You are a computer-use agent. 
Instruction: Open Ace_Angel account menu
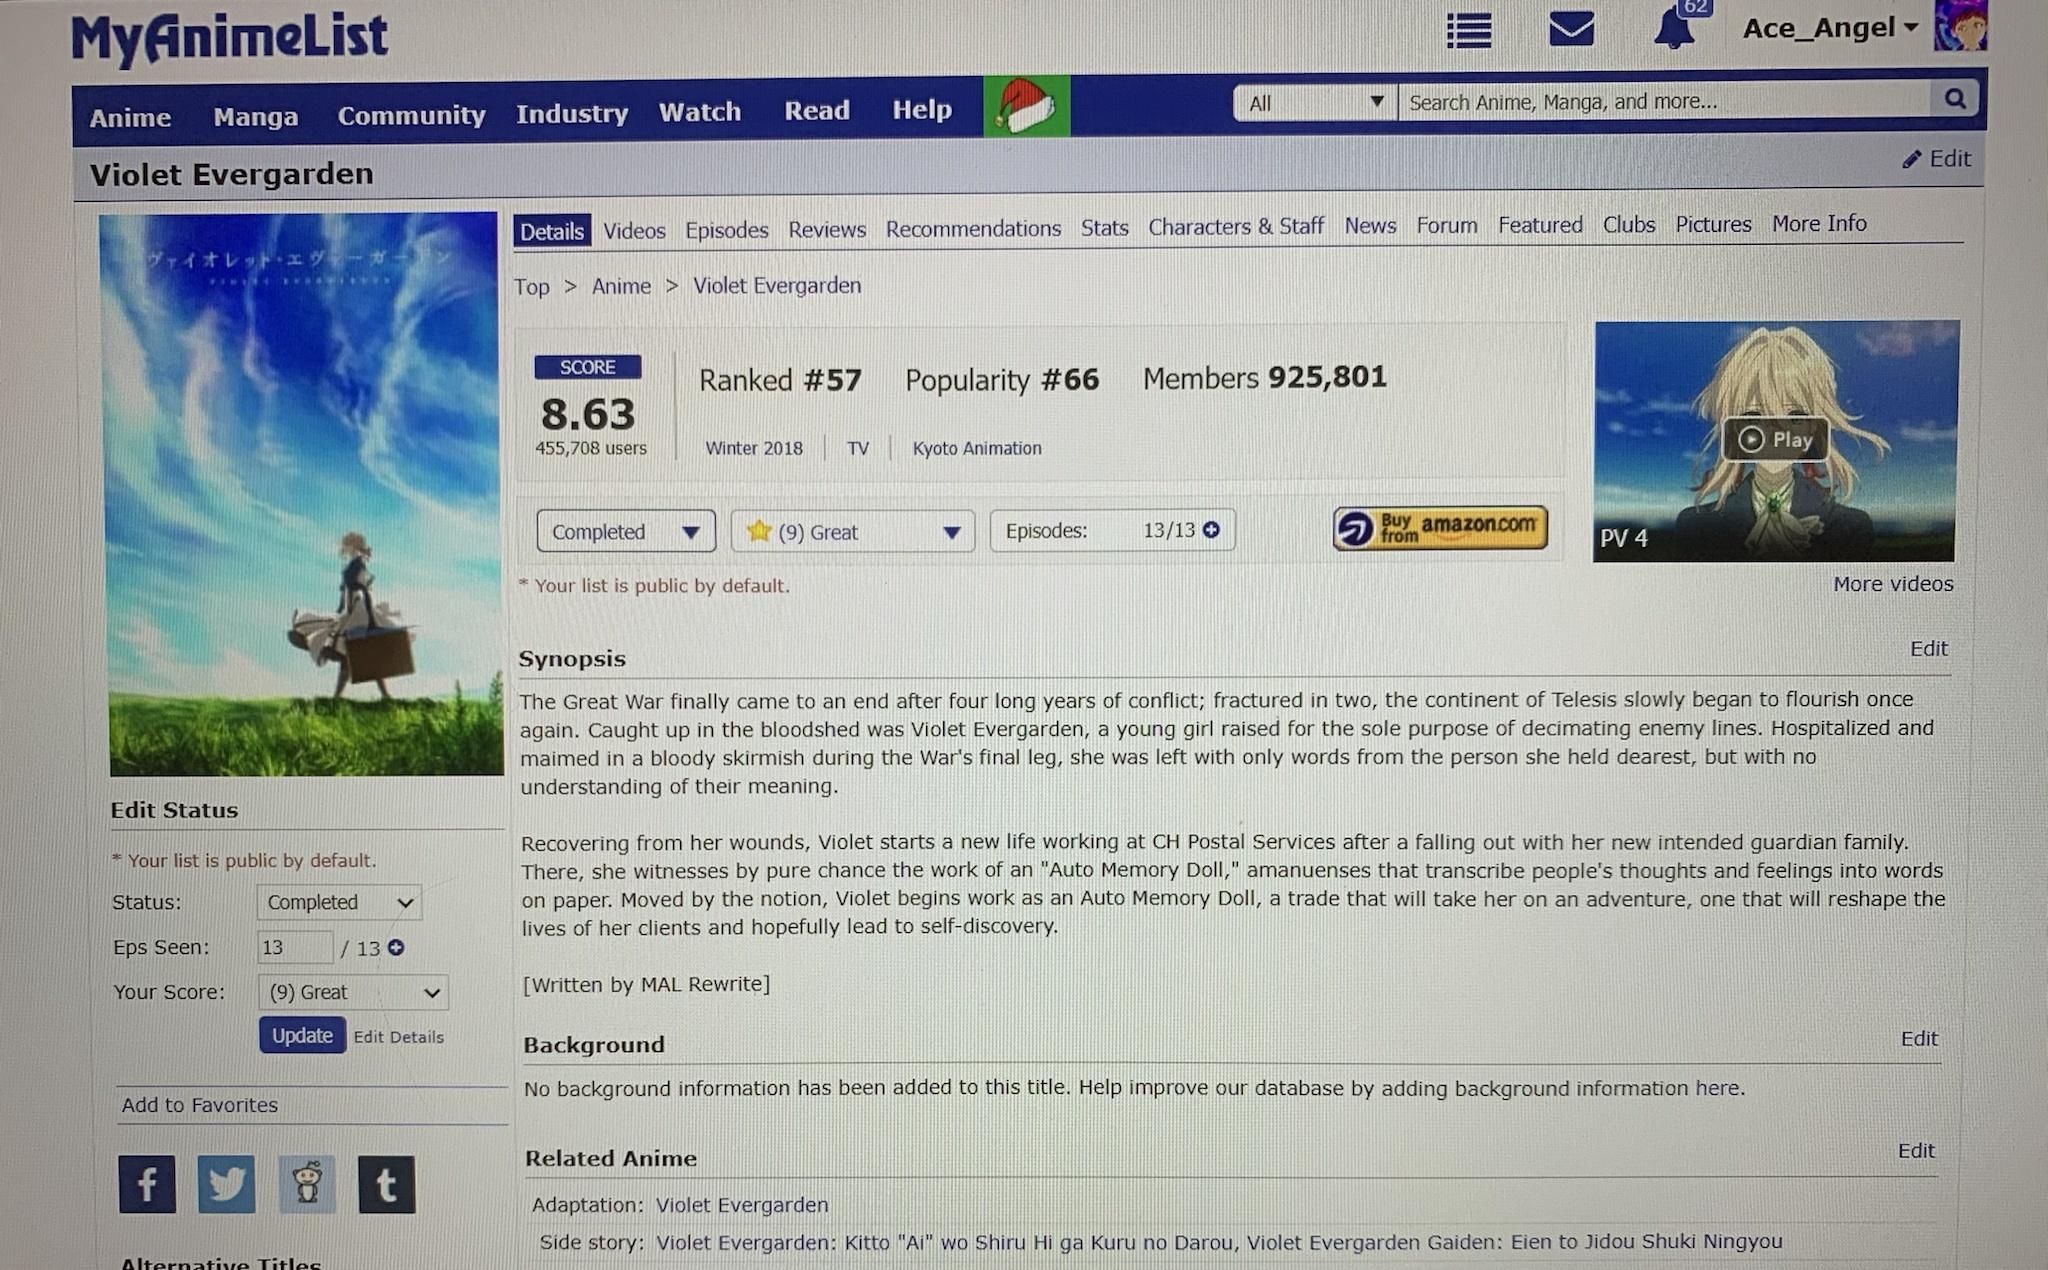(1830, 28)
